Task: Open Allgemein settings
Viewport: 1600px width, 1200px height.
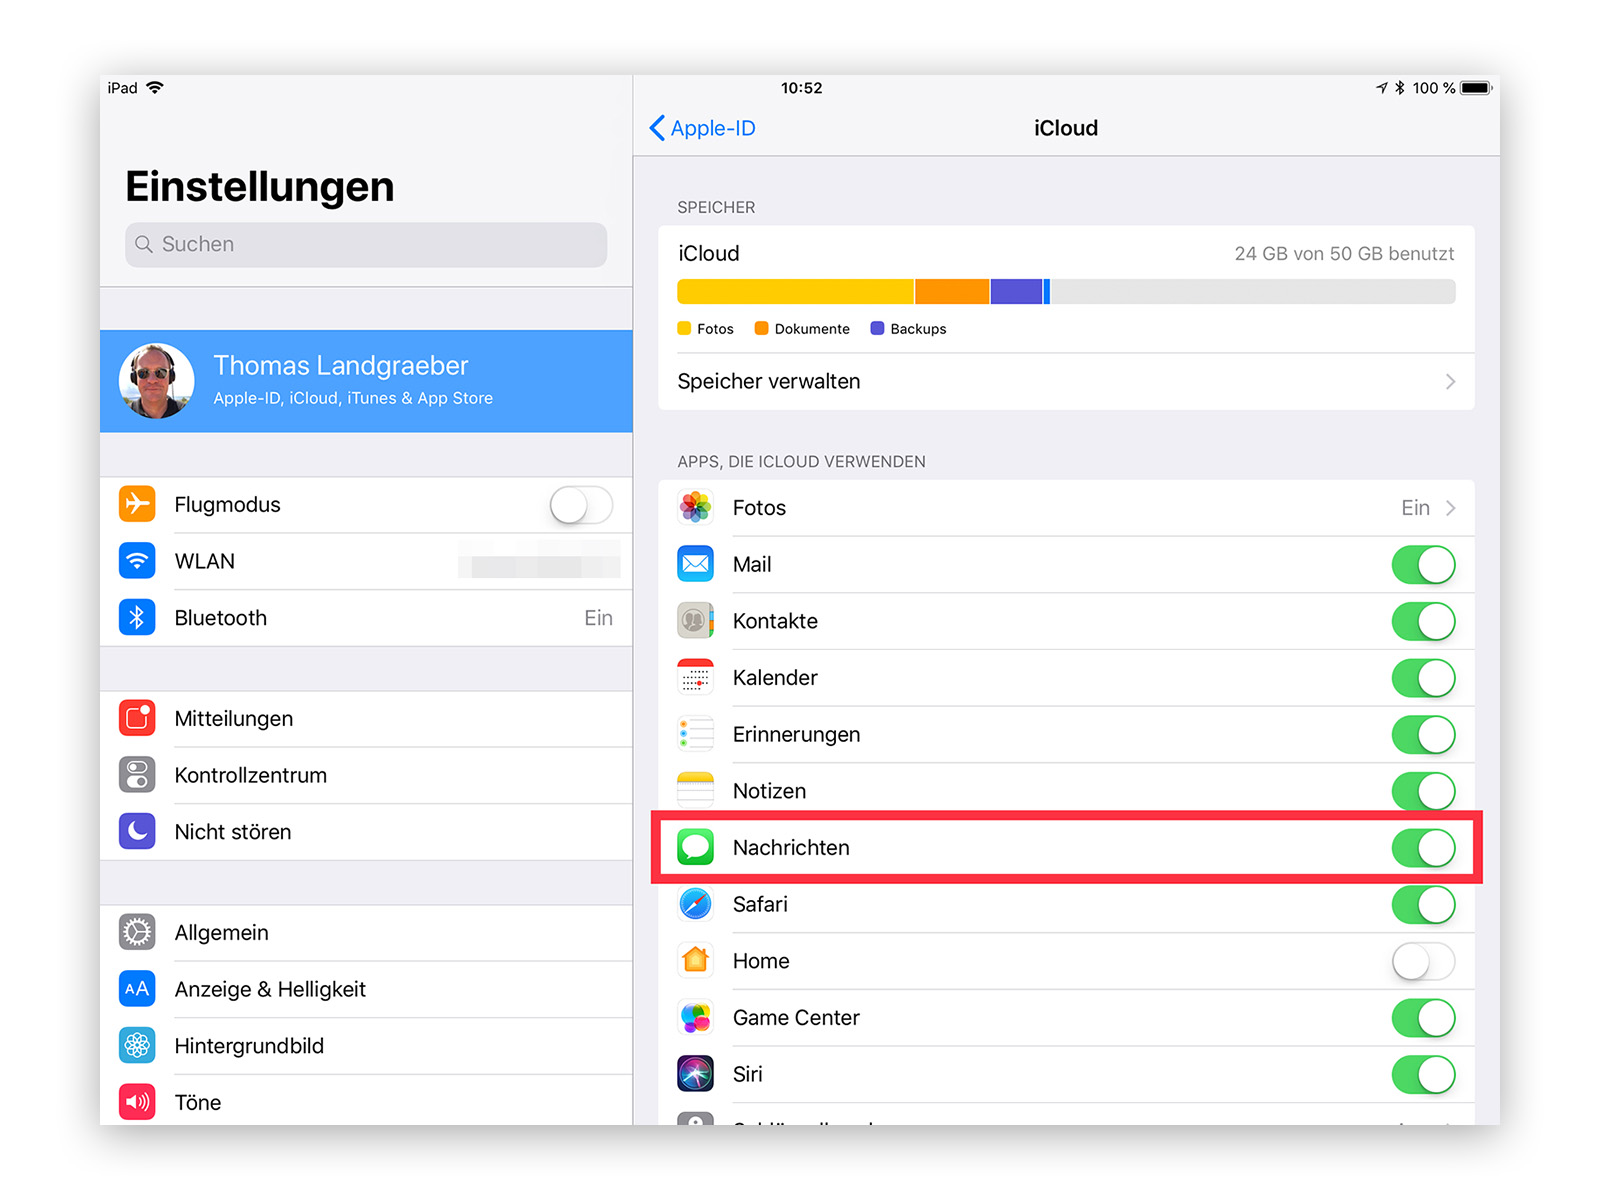Action: click(366, 932)
